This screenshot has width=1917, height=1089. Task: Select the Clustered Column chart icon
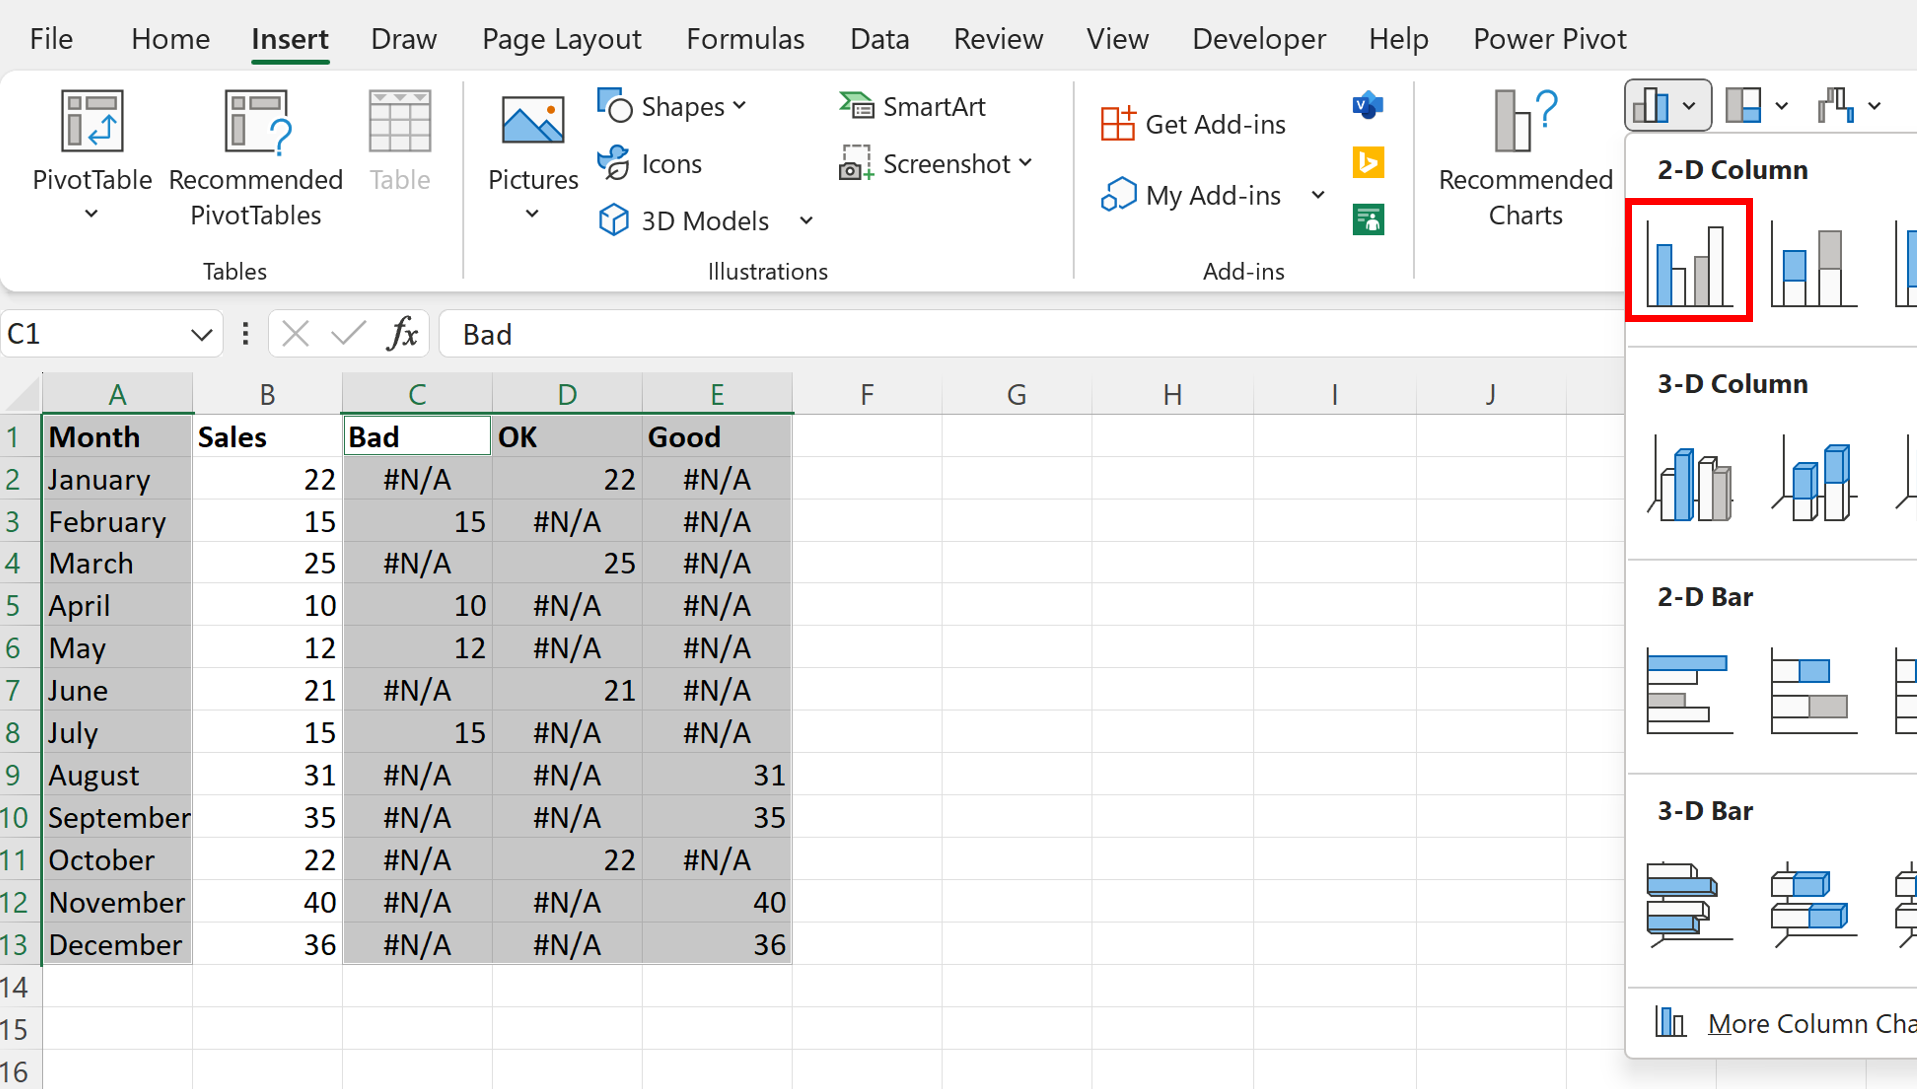point(1689,262)
